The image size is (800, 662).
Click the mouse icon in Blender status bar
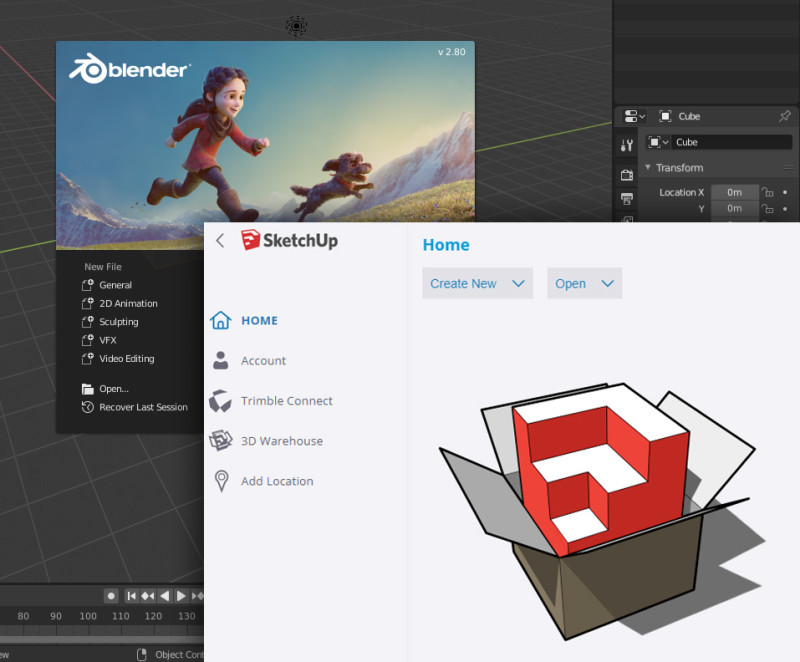tap(142, 654)
